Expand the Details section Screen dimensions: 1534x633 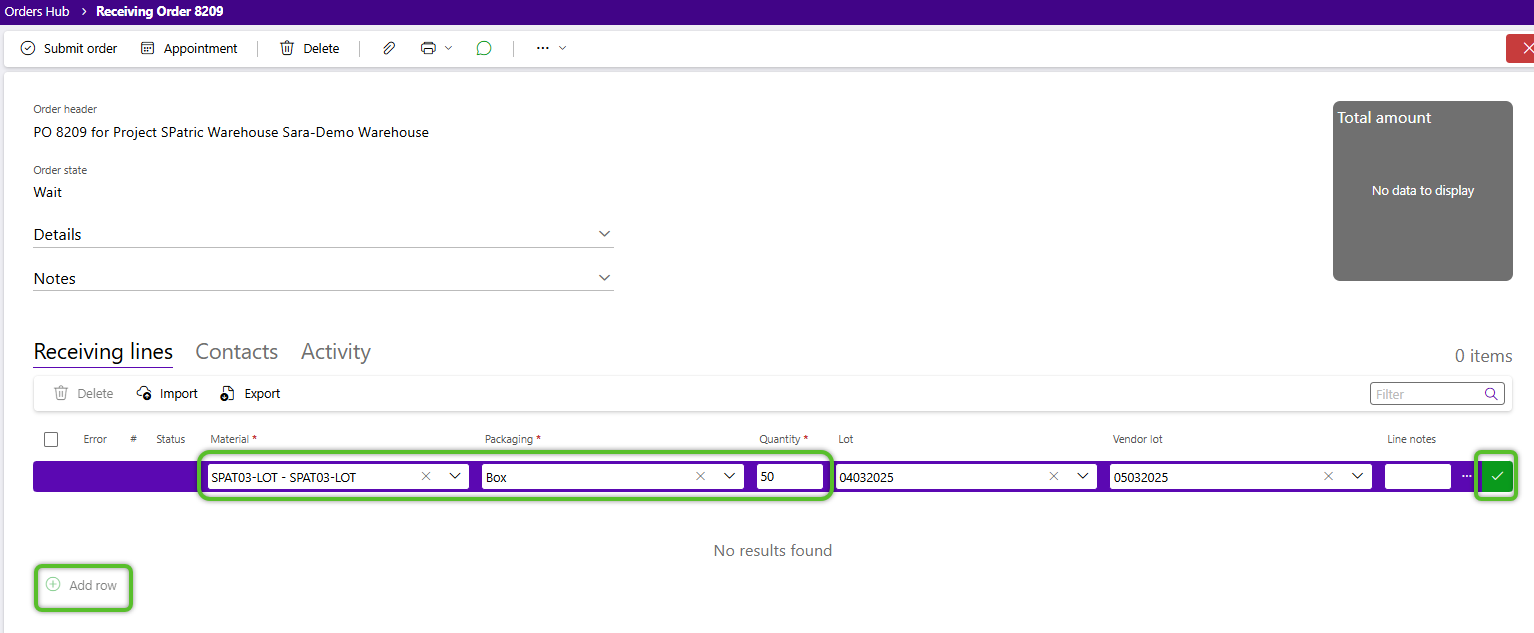(603, 234)
